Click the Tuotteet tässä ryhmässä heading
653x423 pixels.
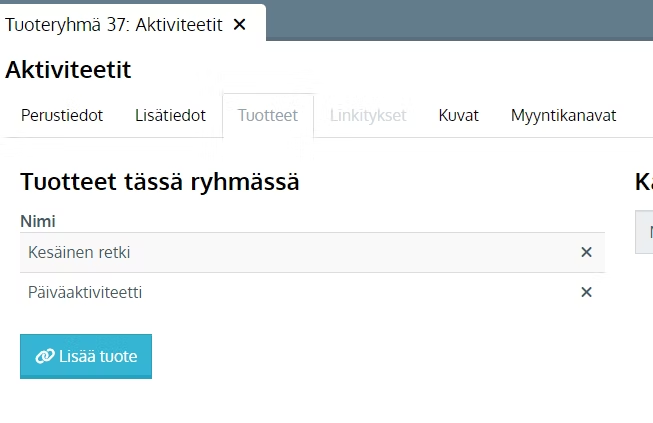(x=160, y=182)
